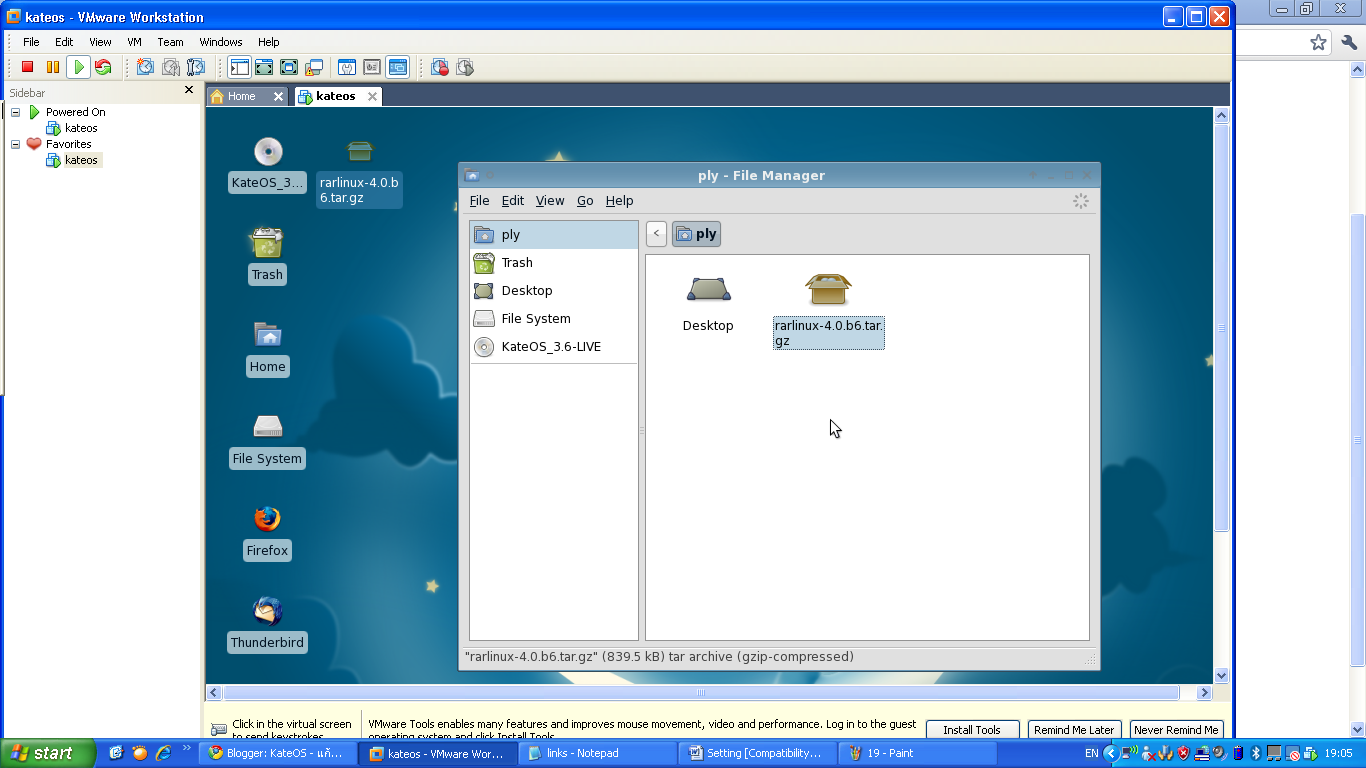Collapse the Favorites tree group
Image resolution: width=1366 pixels, height=768 pixels.
coord(15,144)
